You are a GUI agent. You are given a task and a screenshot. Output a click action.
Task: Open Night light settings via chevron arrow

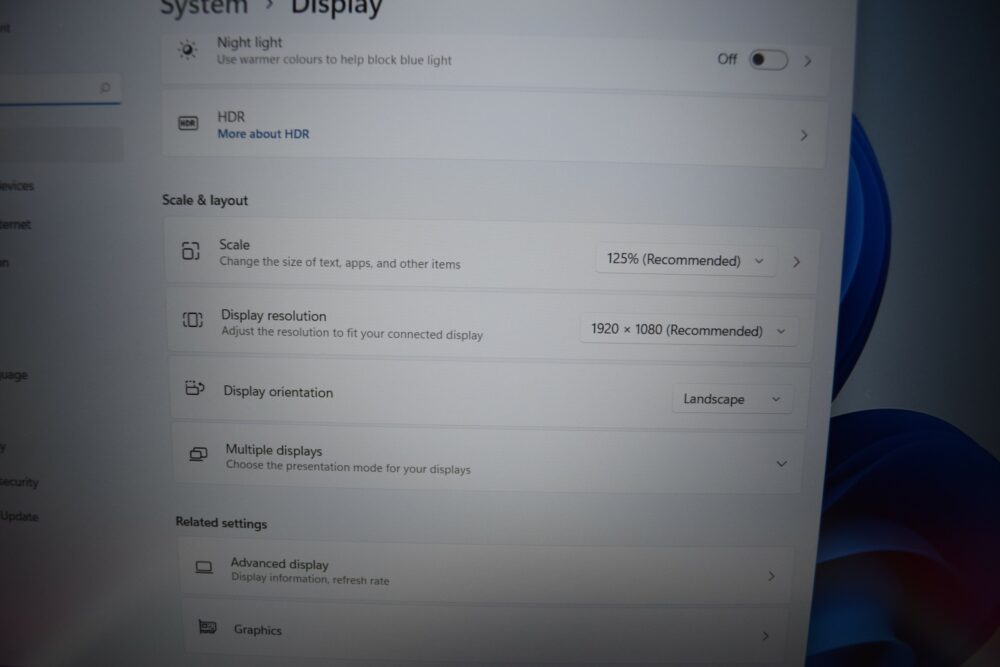pyautogui.click(x=807, y=61)
